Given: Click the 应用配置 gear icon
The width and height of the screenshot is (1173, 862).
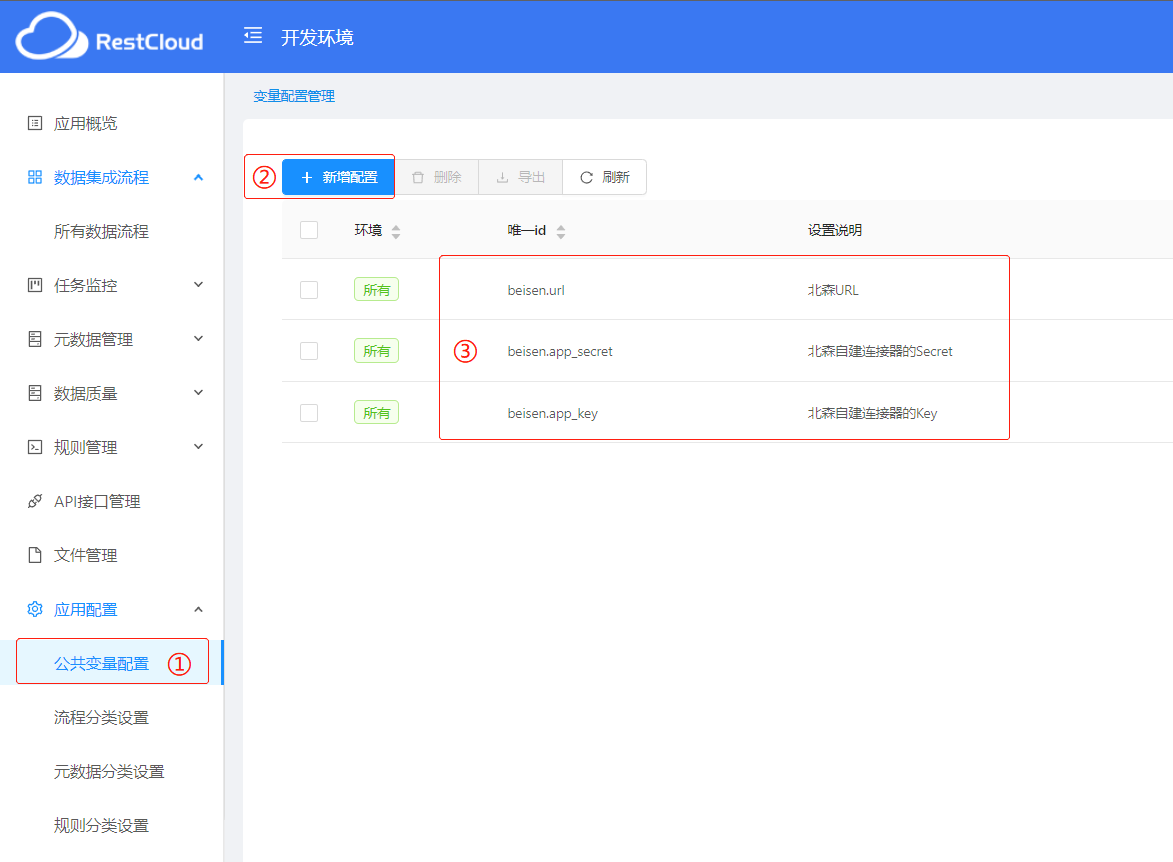Looking at the screenshot, I should click(35, 609).
